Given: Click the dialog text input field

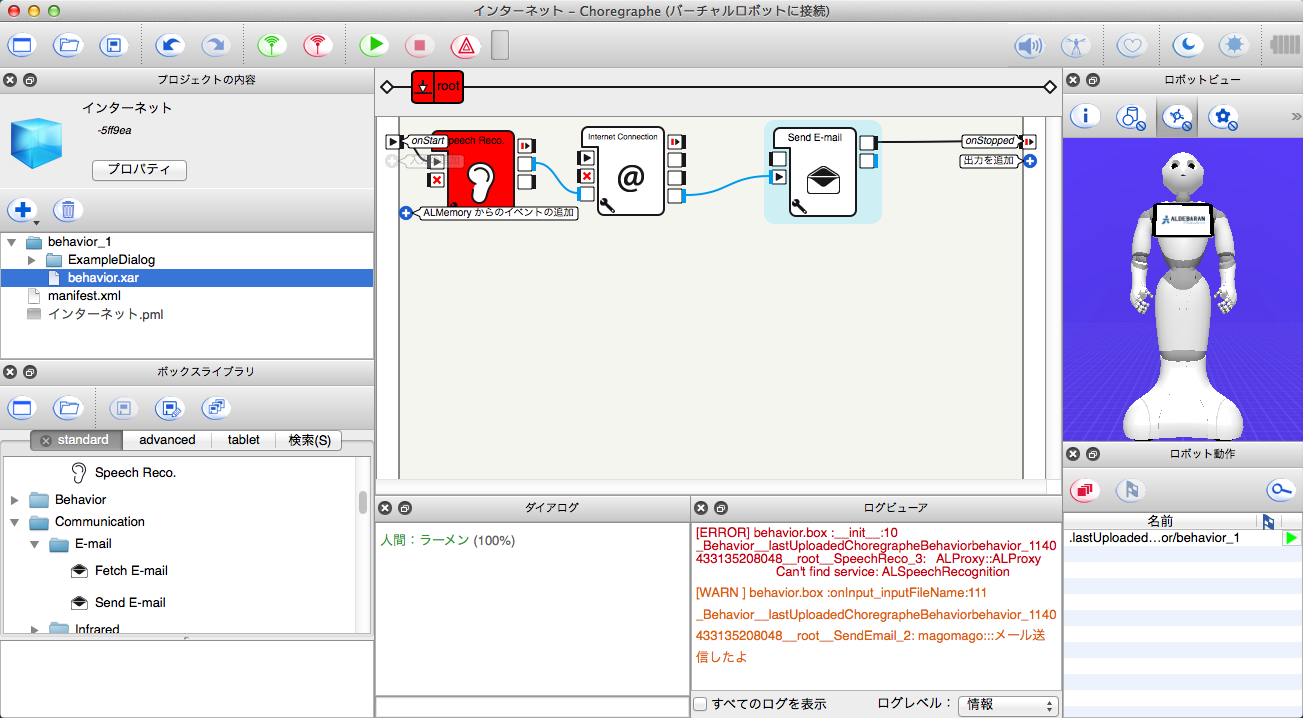Looking at the screenshot, I should coord(531,707).
